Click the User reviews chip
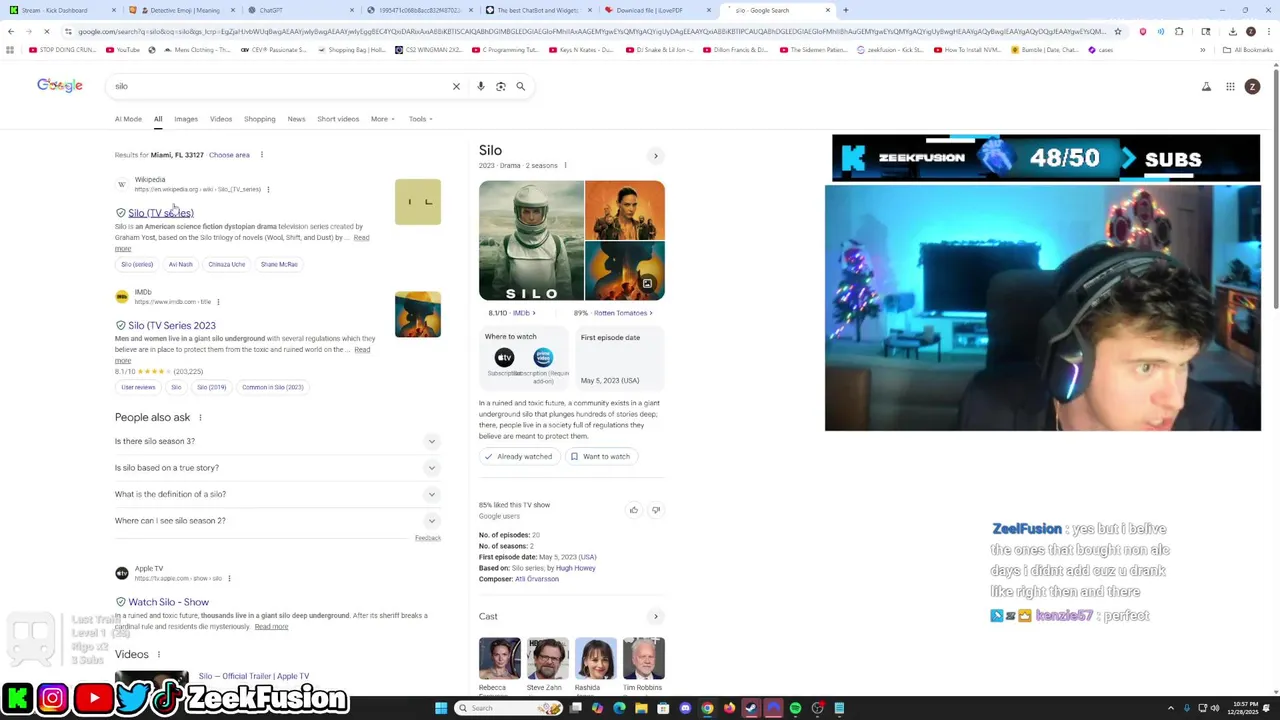This screenshot has width=1280, height=720. coord(138,387)
